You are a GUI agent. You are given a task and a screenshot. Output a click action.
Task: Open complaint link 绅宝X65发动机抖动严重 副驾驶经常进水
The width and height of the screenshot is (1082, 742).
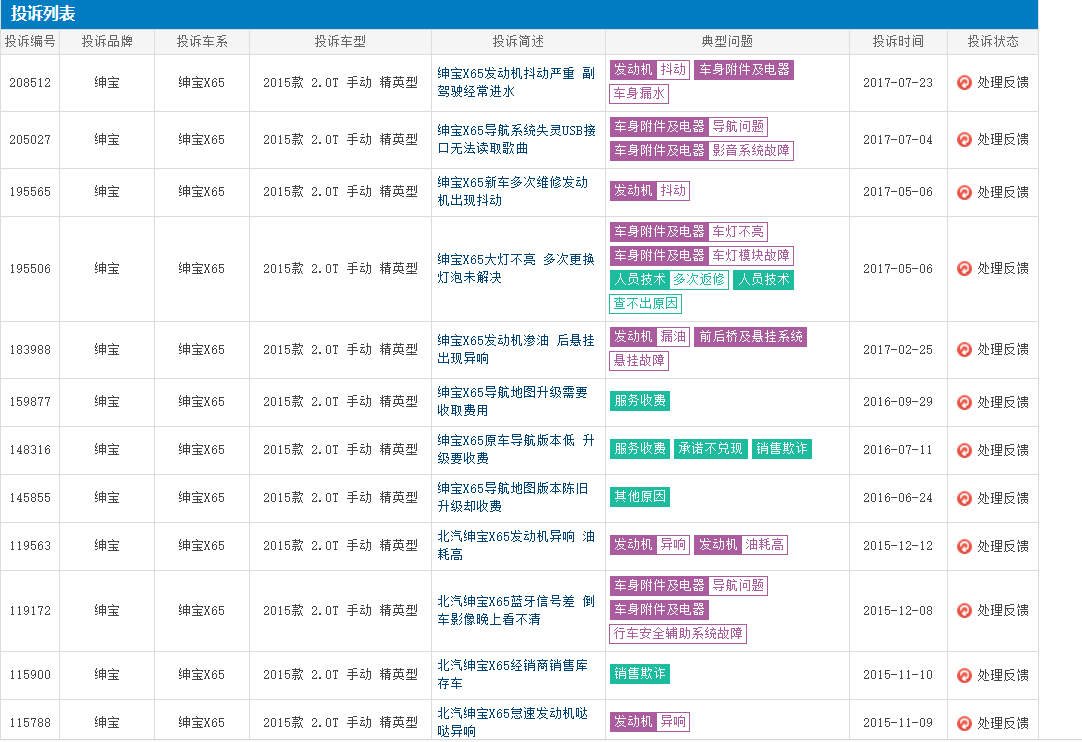click(x=516, y=82)
